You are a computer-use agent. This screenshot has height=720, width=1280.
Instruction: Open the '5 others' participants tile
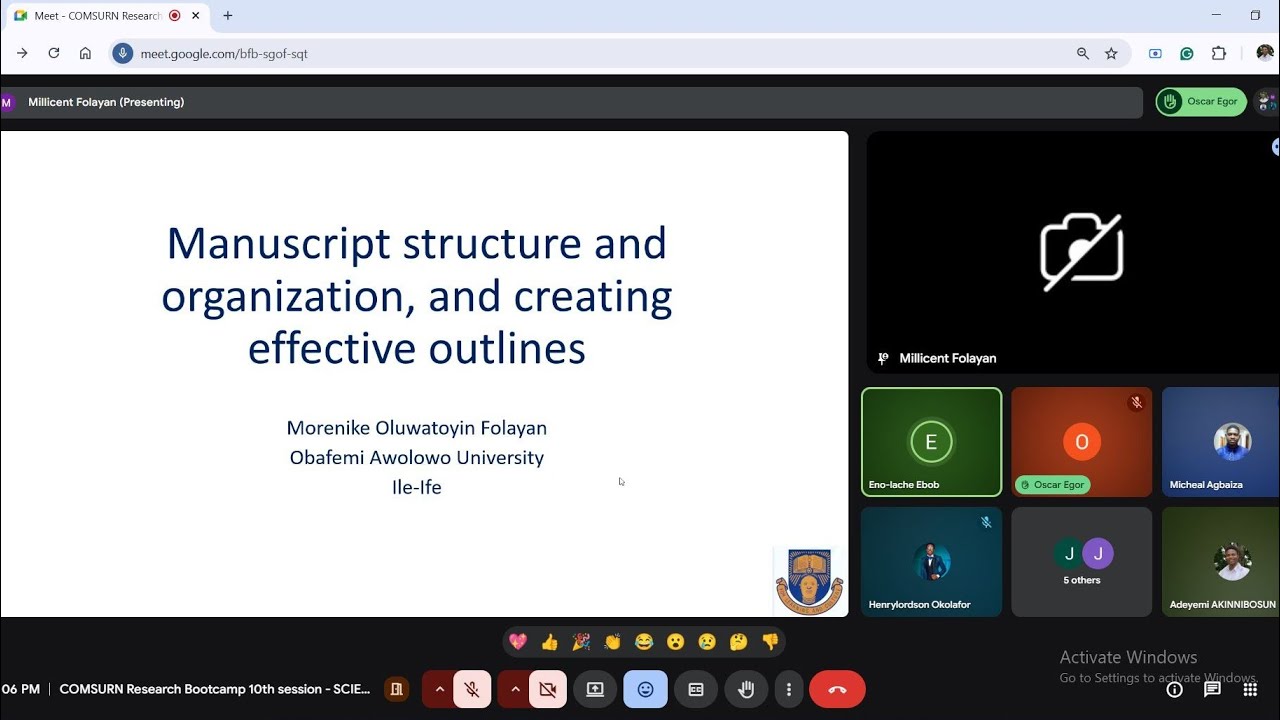coord(1081,562)
